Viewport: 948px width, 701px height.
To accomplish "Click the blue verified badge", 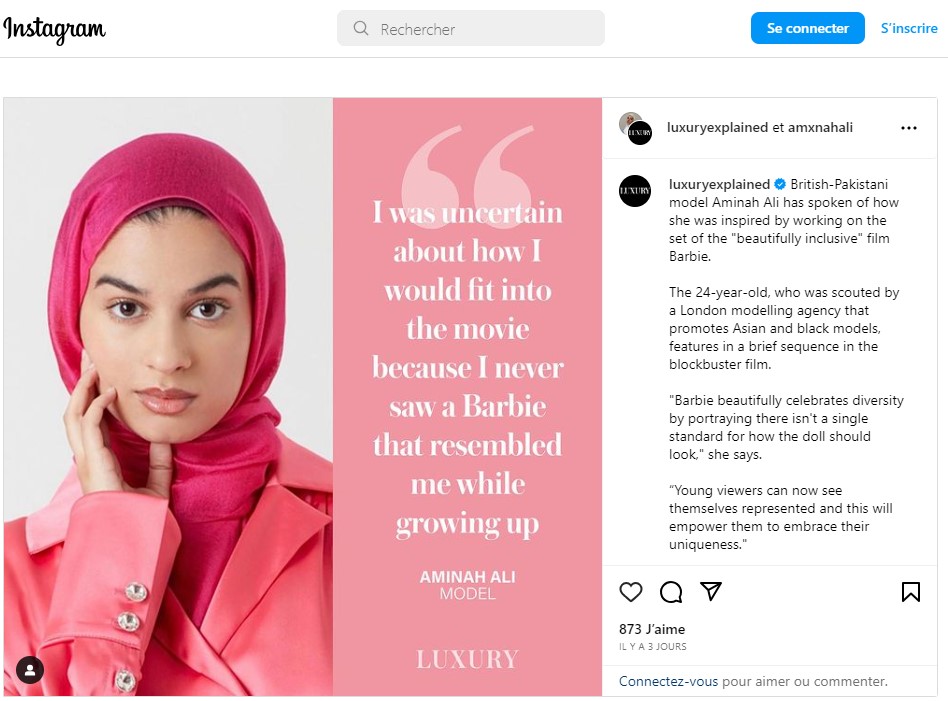I will point(780,184).
